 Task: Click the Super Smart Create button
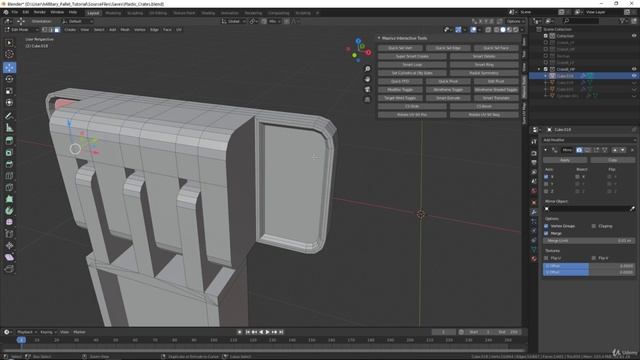coord(412,56)
